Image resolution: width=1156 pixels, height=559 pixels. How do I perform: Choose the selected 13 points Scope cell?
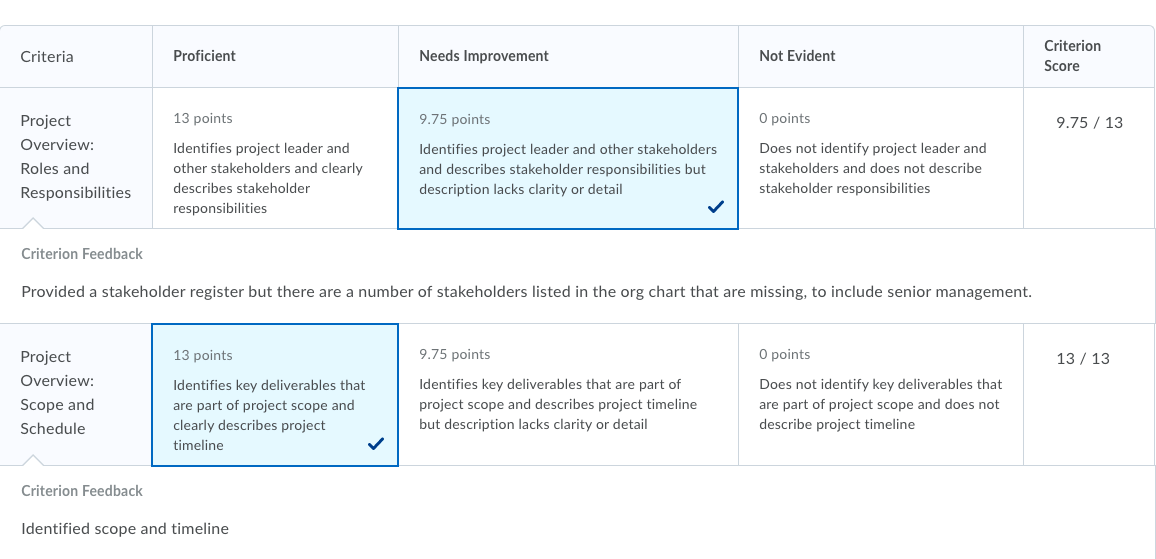pyautogui.click(x=275, y=395)
